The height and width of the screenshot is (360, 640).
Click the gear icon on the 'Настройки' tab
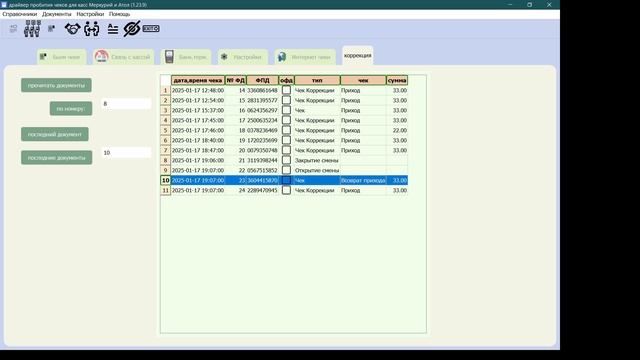224,57
